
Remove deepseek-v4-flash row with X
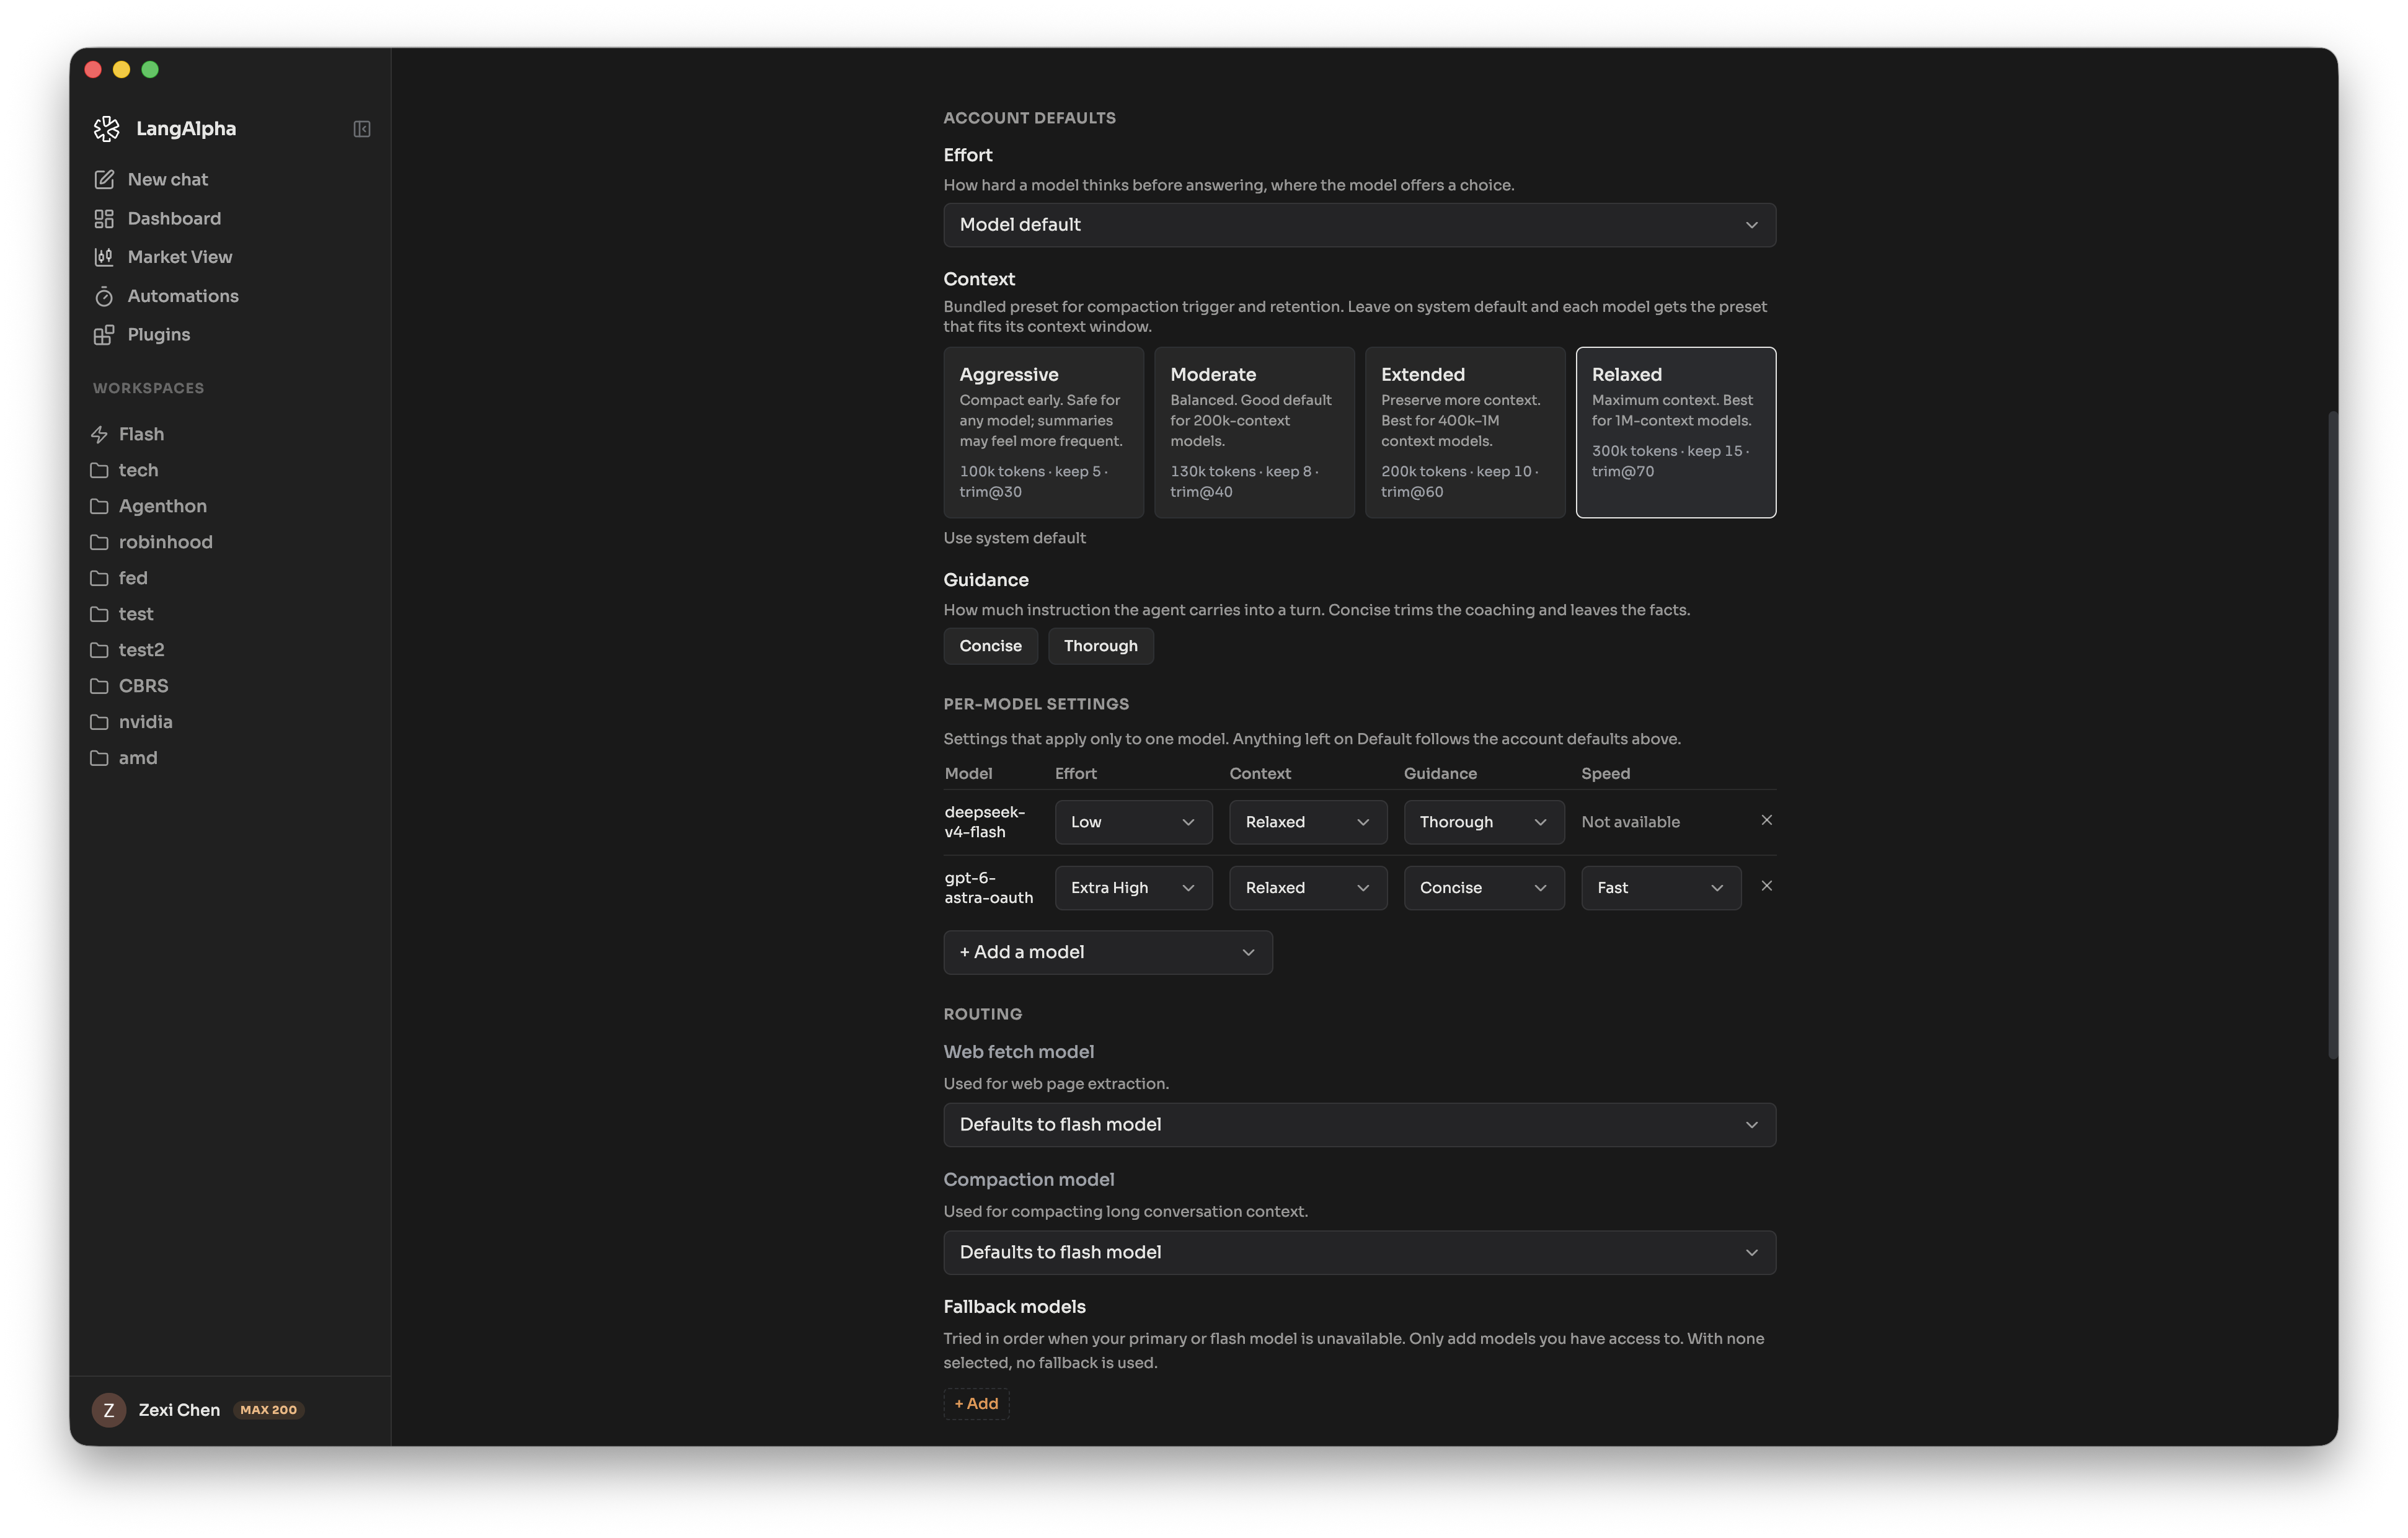click(x=1766, y=820)
